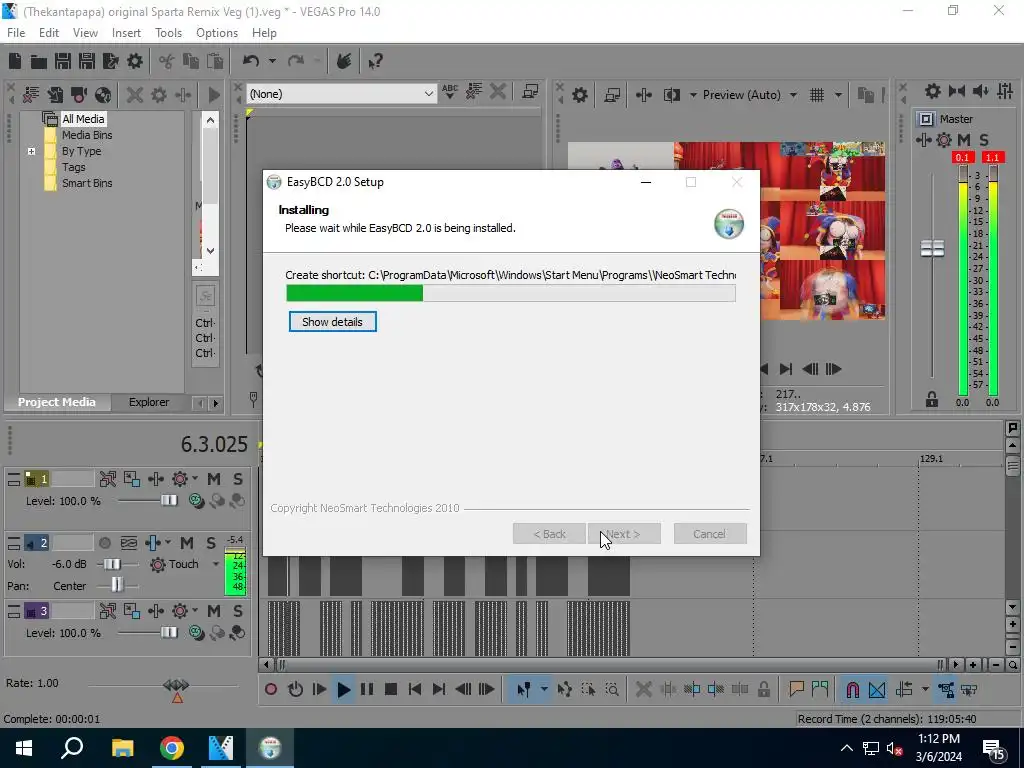Toggle split screen view icon in preview

672,95
